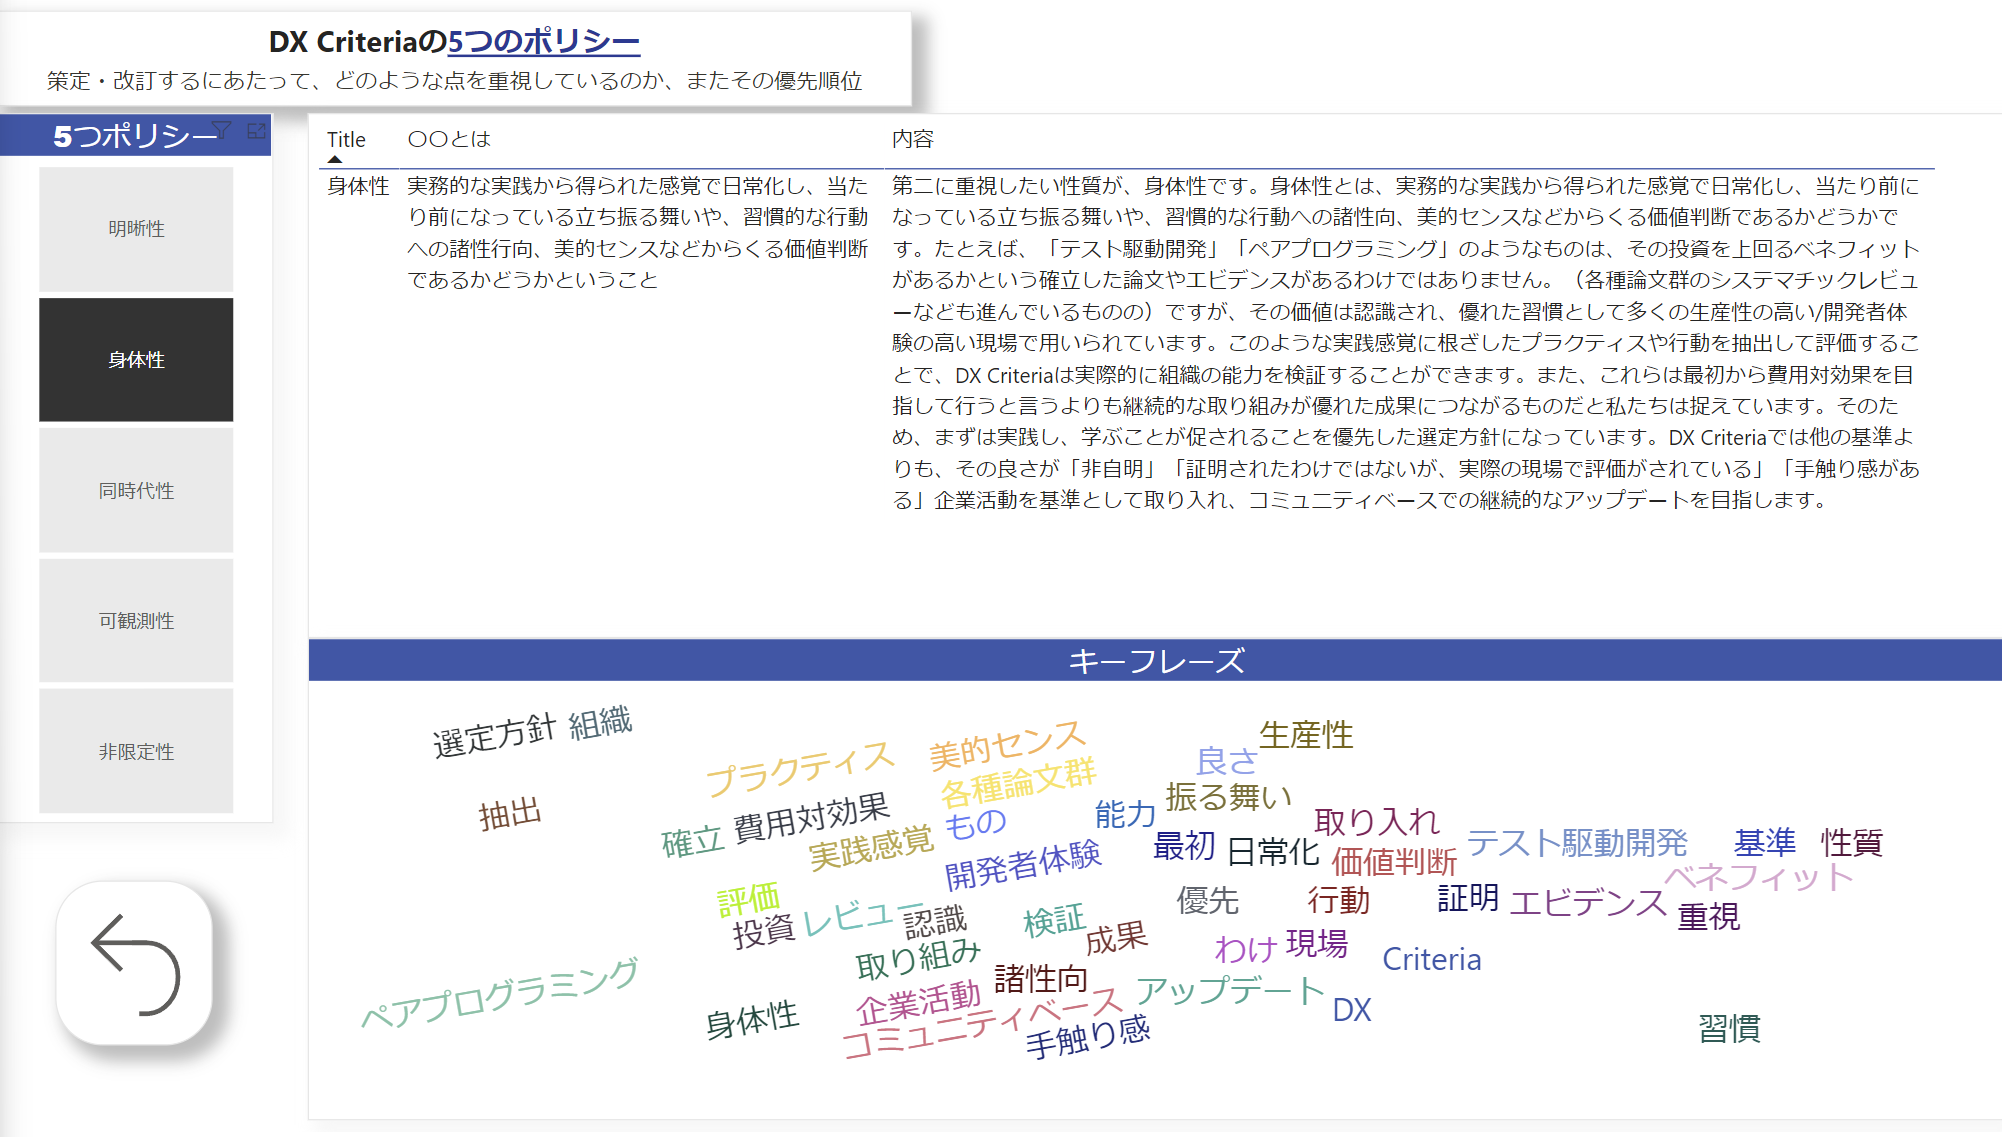Select 企業活動 in the word cloud
2002x1137 pixels.
[x=919, y=1001]
